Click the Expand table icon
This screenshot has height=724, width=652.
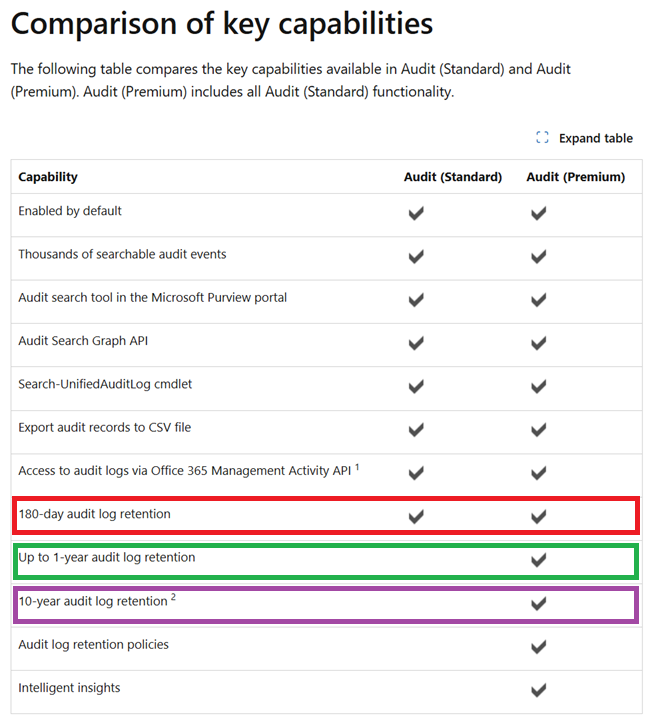click(x=543, y=138)
